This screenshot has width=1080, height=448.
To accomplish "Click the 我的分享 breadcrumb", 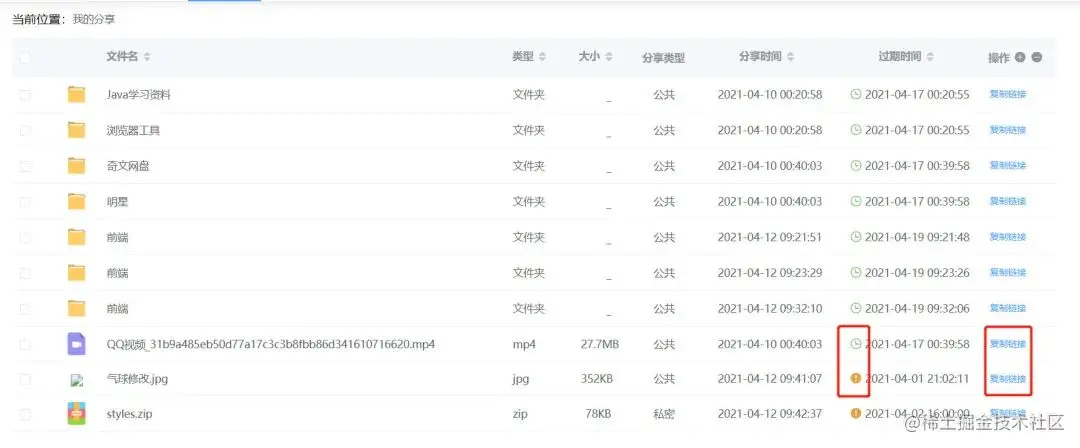I will pyautogui.click(x=94, y=19).
